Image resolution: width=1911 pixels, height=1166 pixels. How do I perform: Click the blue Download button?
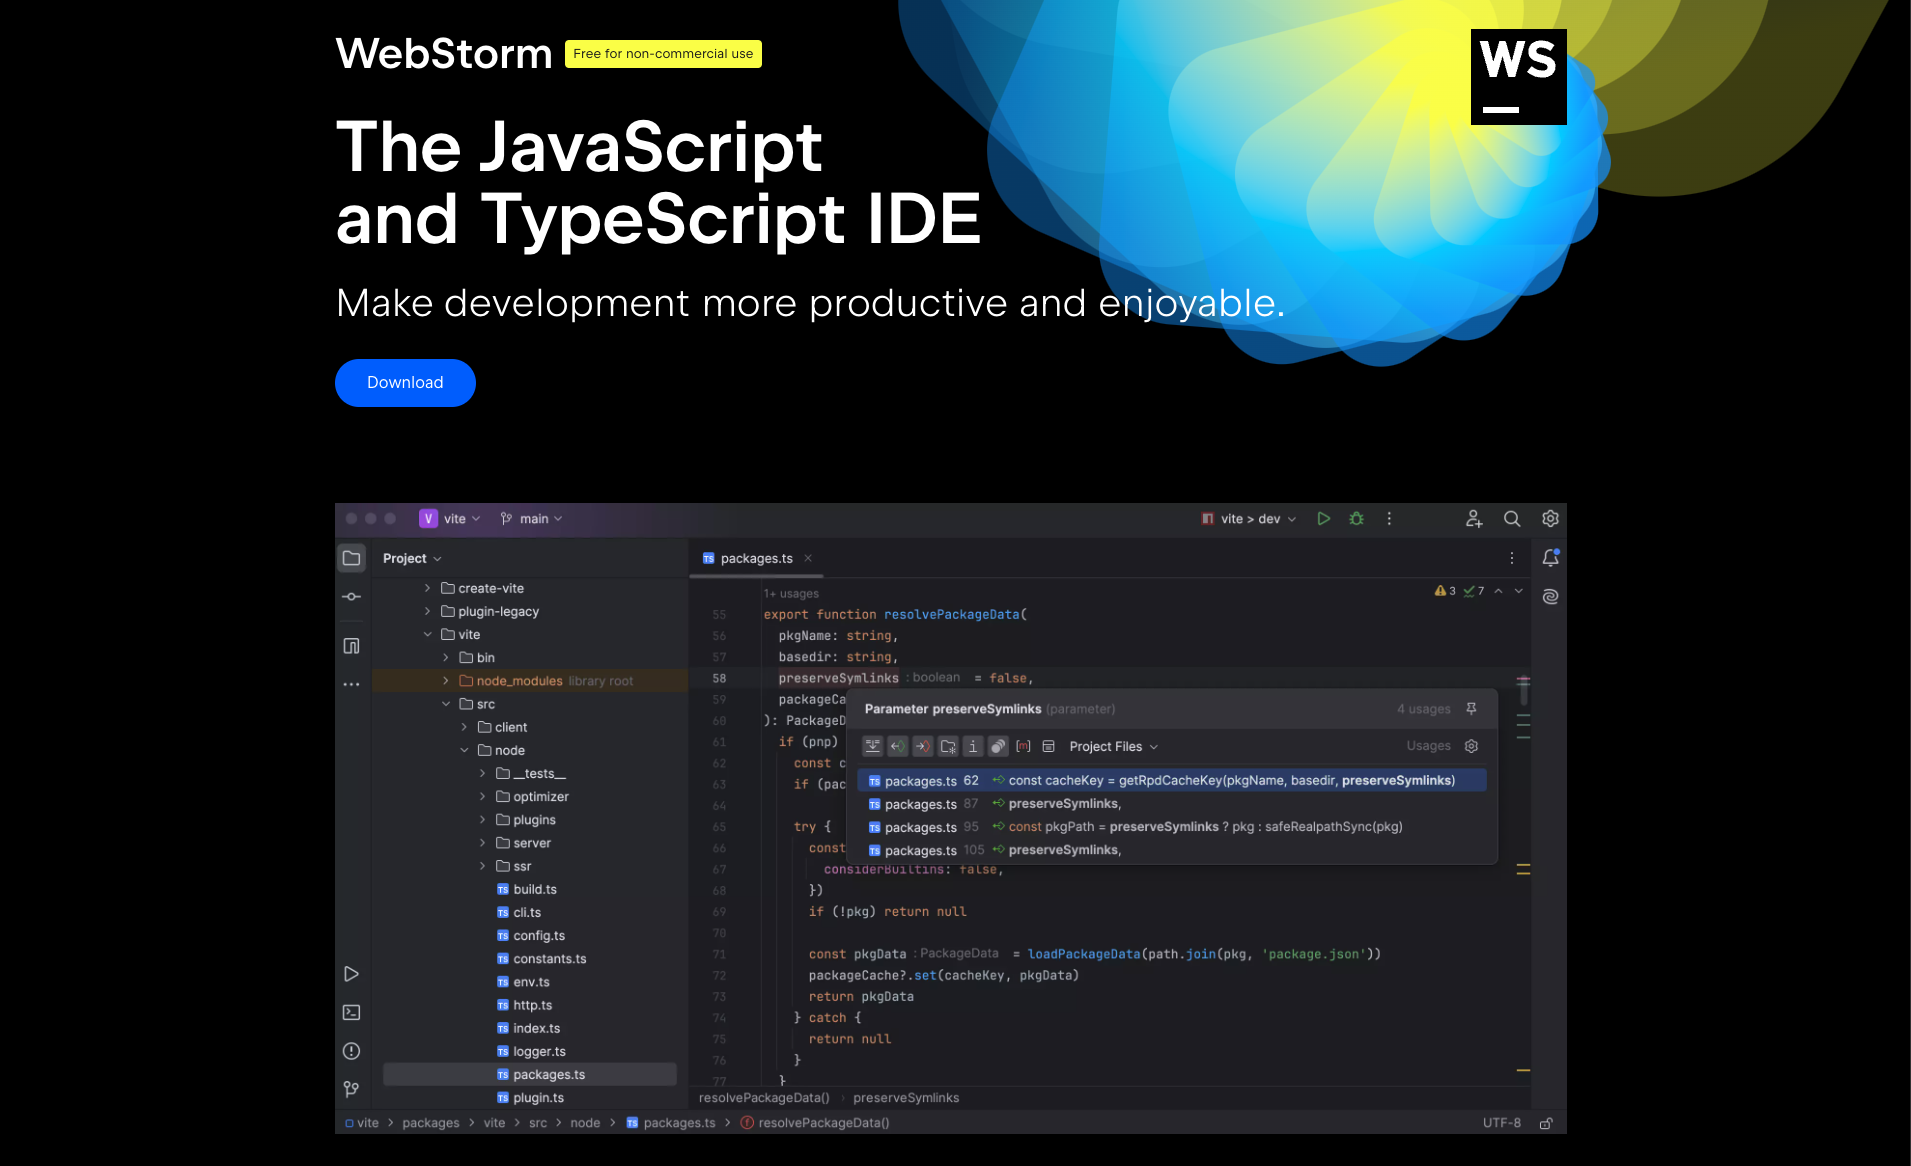(405, 383)
